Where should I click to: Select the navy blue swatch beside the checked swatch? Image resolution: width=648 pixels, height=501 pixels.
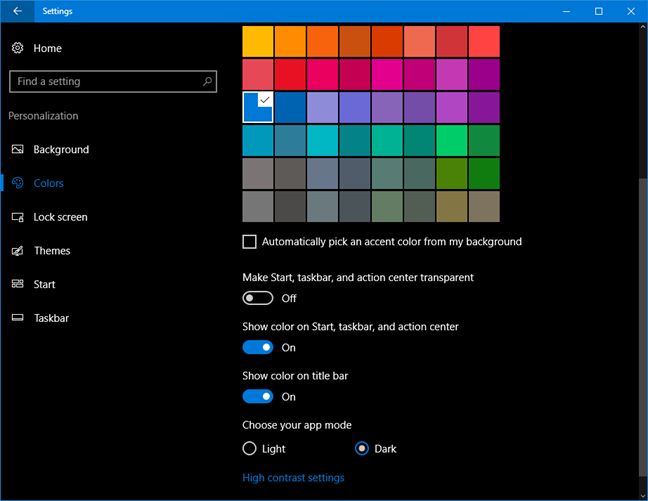[x=290, y=107]
